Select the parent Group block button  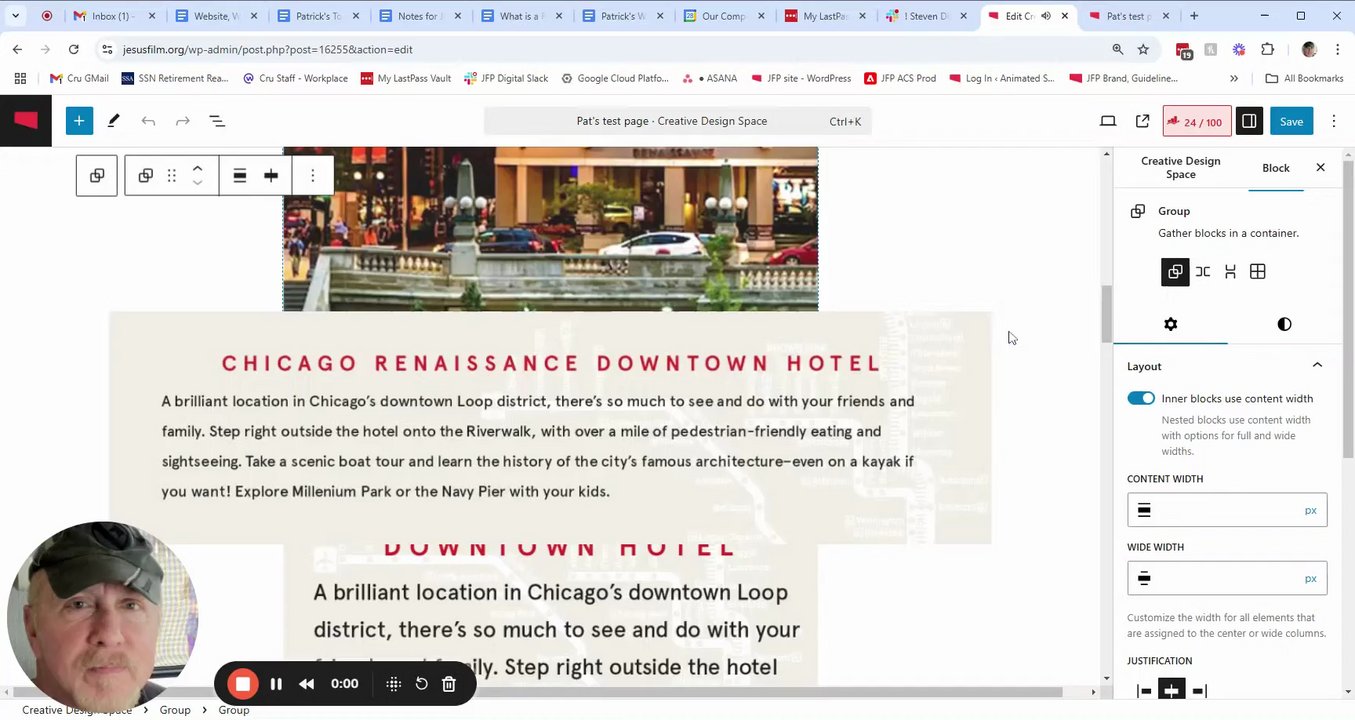[97, 176]
